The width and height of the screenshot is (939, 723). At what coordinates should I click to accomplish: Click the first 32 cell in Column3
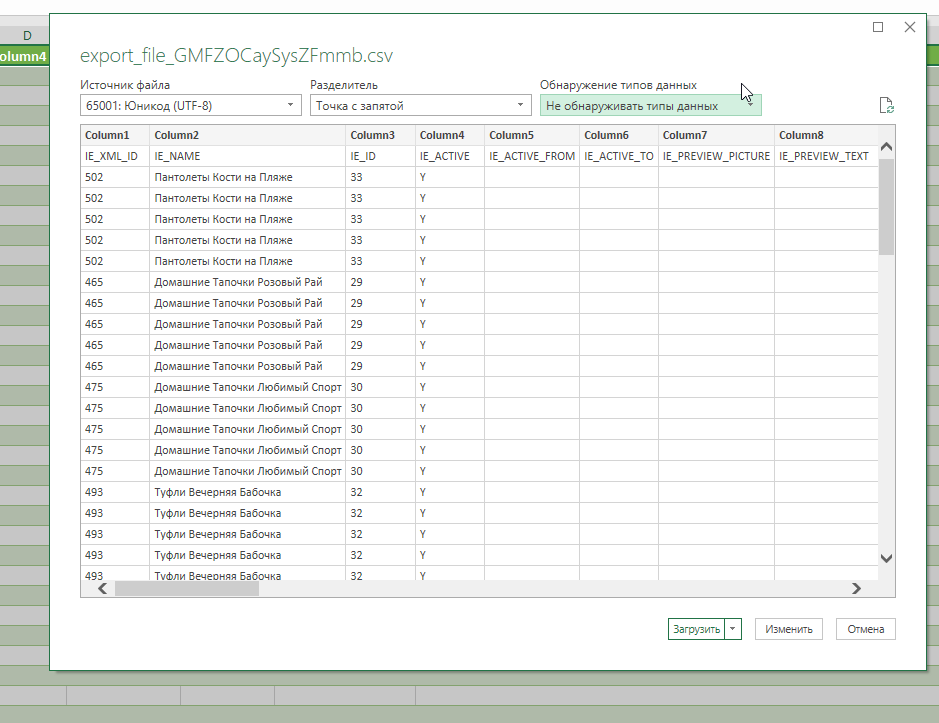(x=380, y=492)
